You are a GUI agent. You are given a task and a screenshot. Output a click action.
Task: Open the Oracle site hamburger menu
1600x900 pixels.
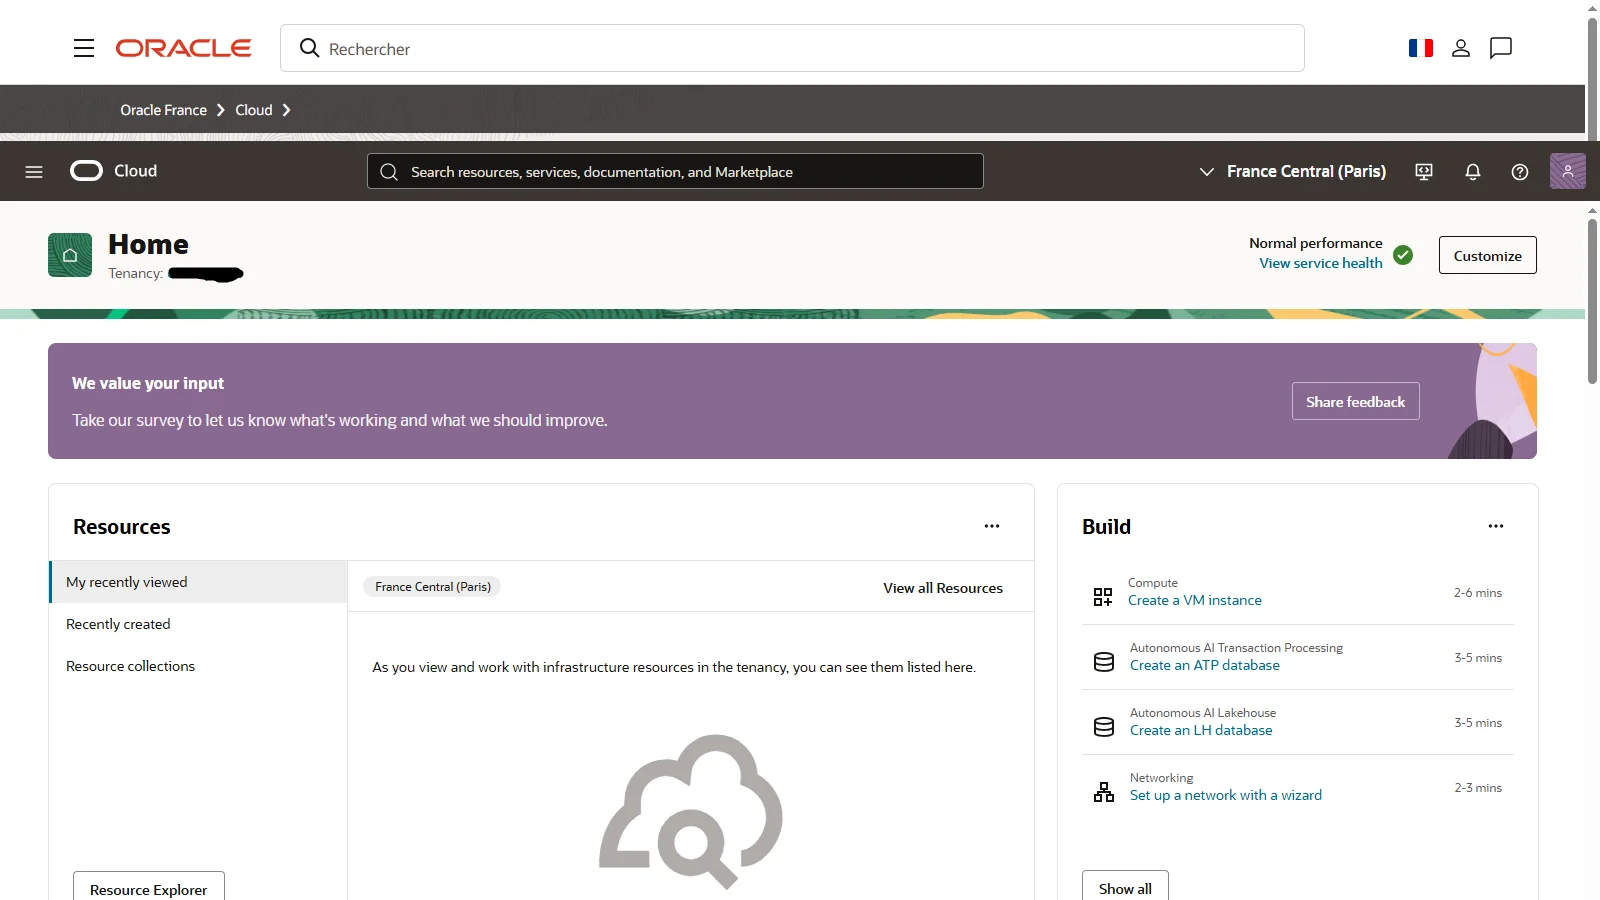tap(84, 48)
